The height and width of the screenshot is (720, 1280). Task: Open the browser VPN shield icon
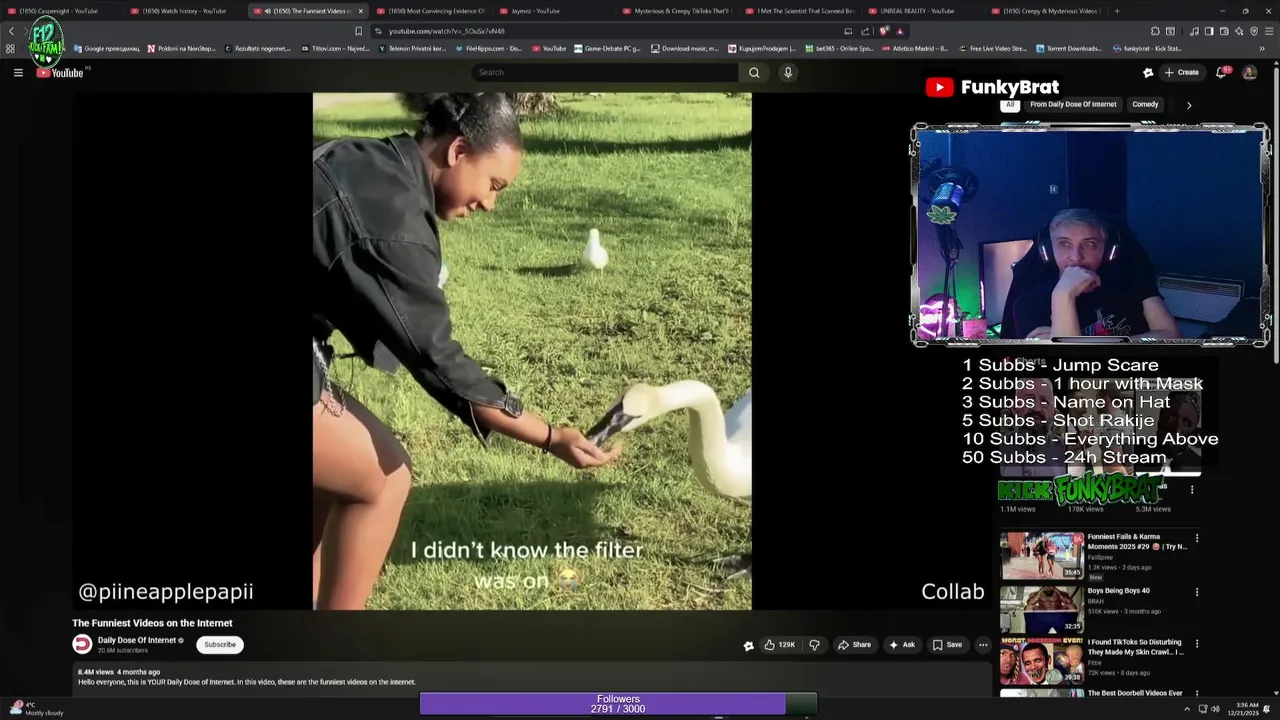(x=1253, y=31)
